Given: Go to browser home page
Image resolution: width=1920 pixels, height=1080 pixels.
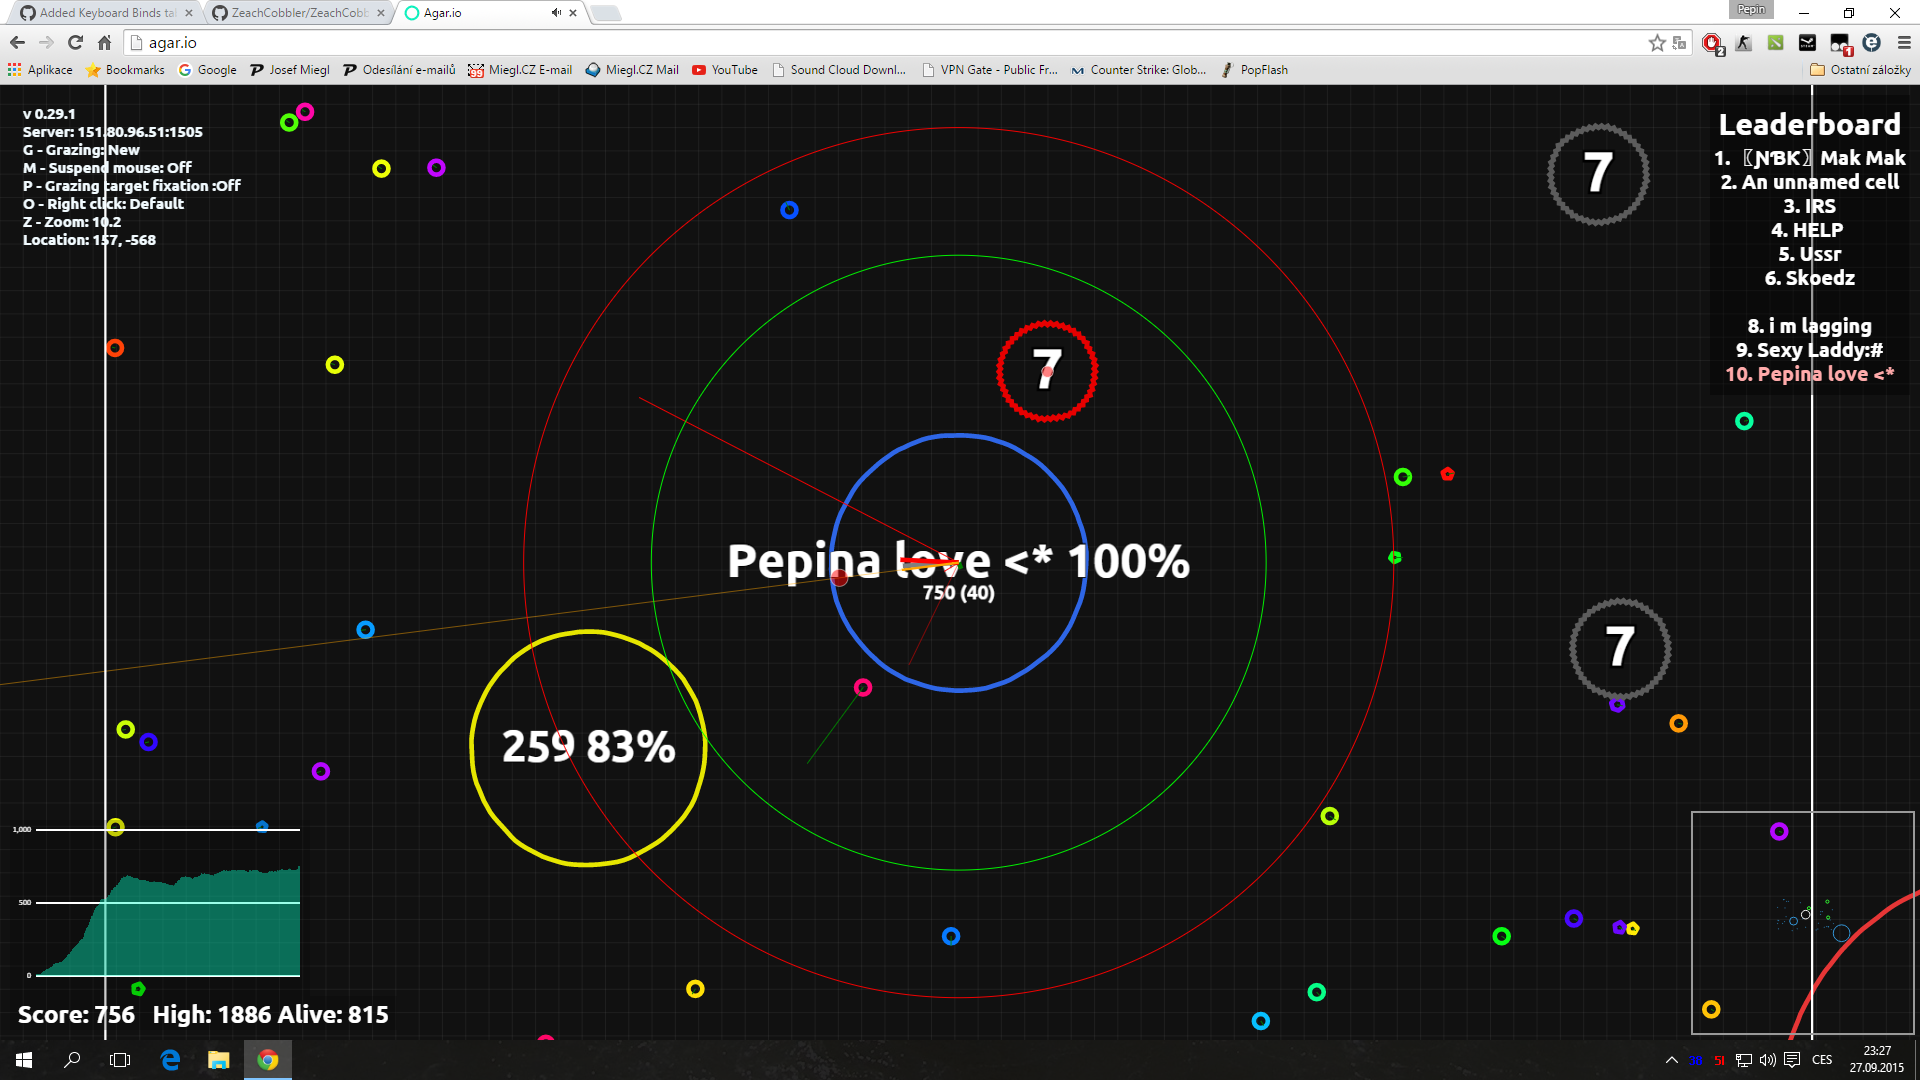Looking at the screenshot, I should tap(104, 43).
